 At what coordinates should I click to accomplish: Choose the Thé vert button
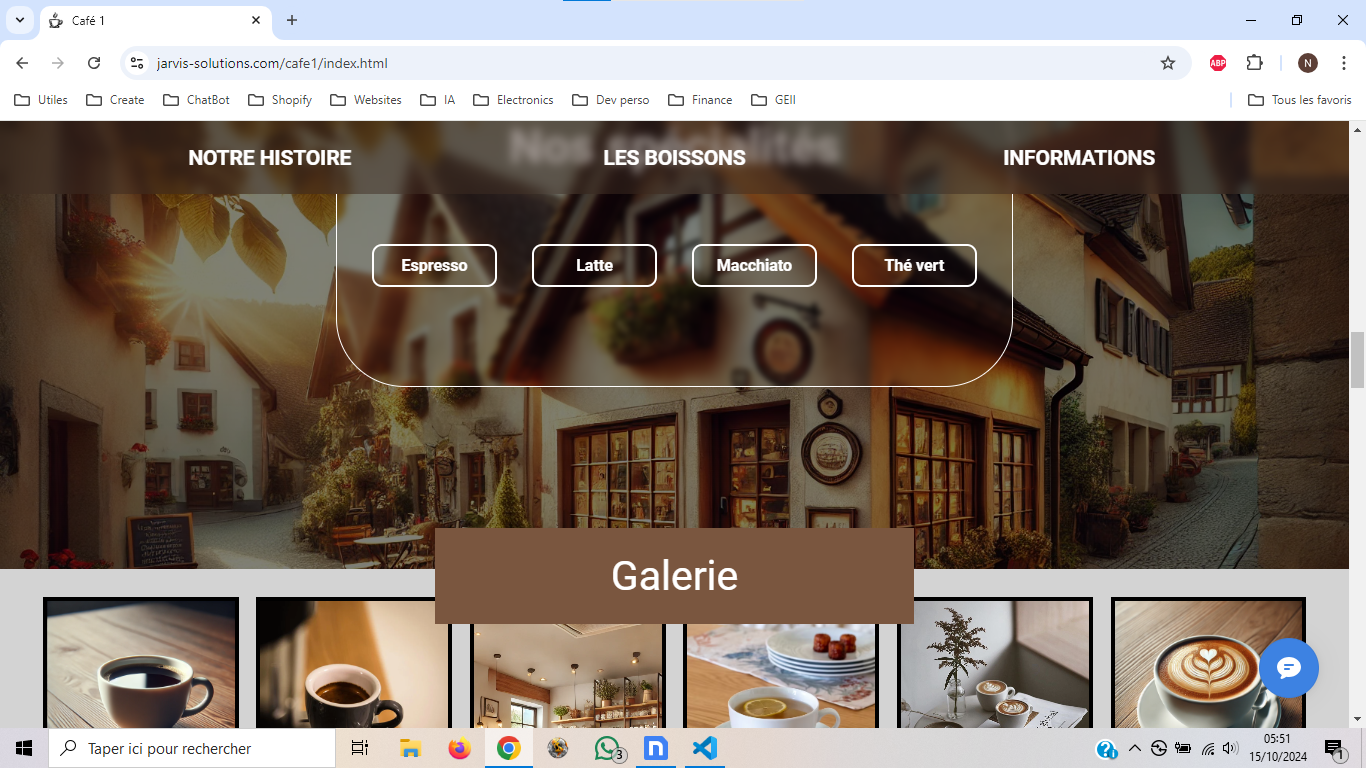[x=914, y=265]
